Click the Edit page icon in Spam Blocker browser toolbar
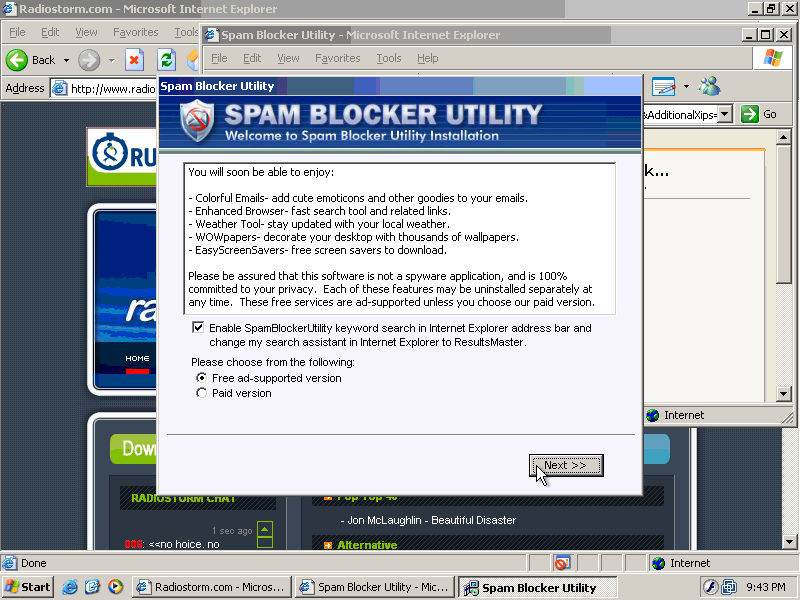Image resolution: width=800 pixels, height=600 pixels. pyautogui.click(x=663, y=87)
